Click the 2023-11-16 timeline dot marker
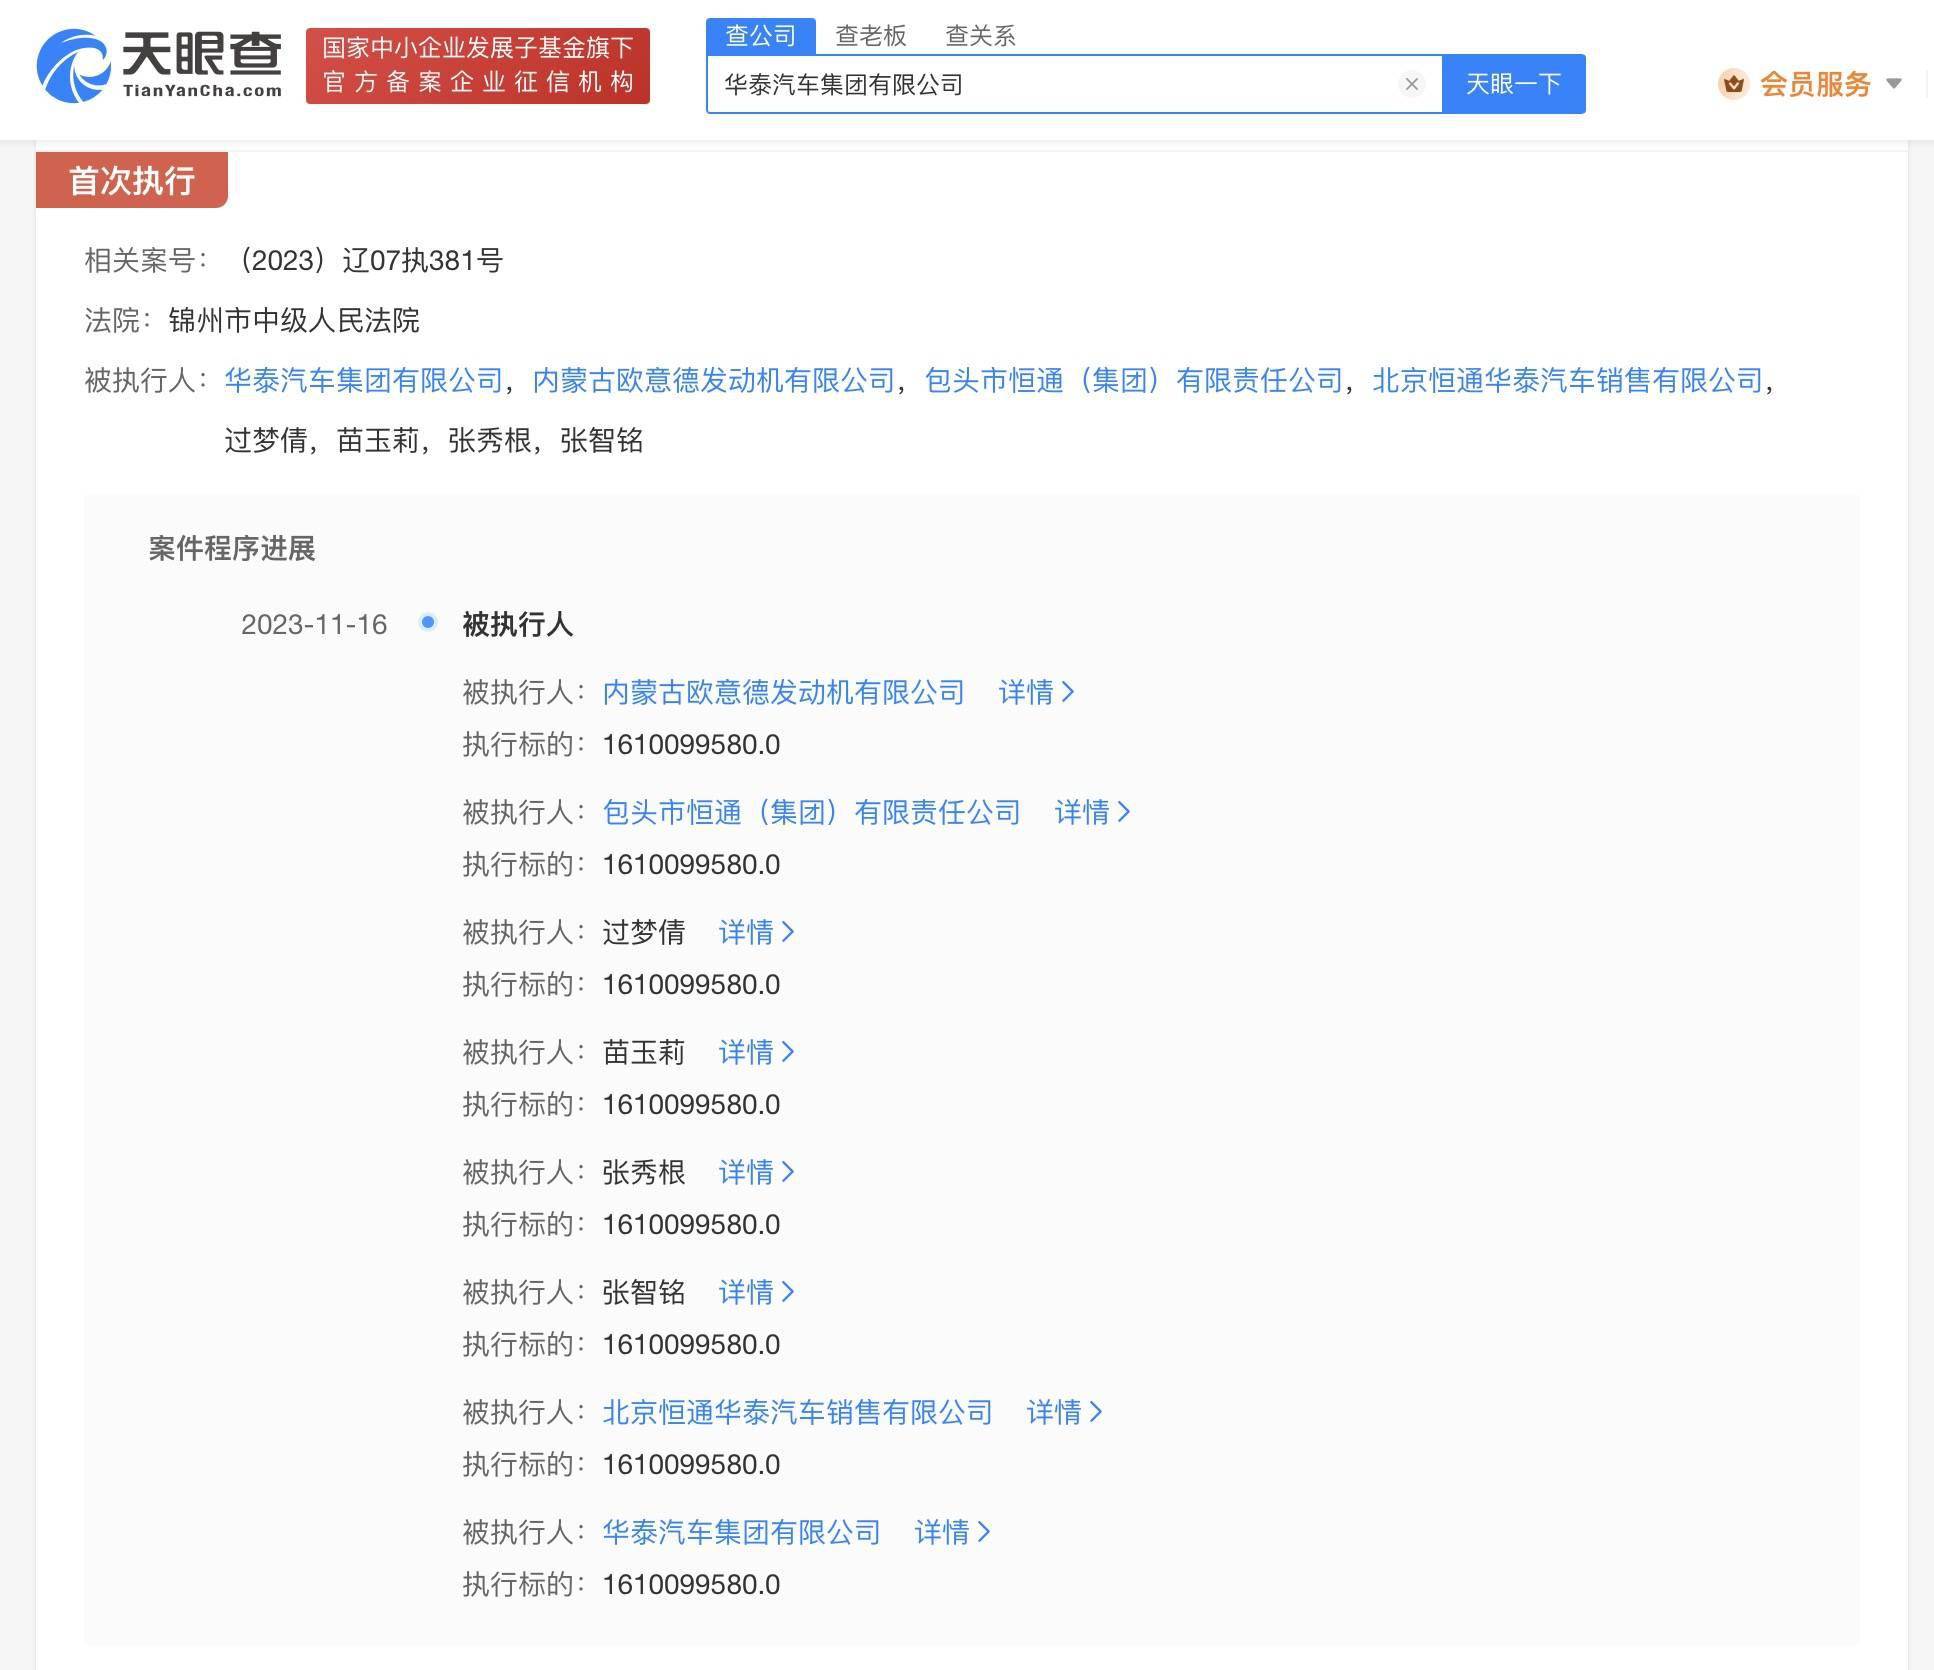 point(428,622)
